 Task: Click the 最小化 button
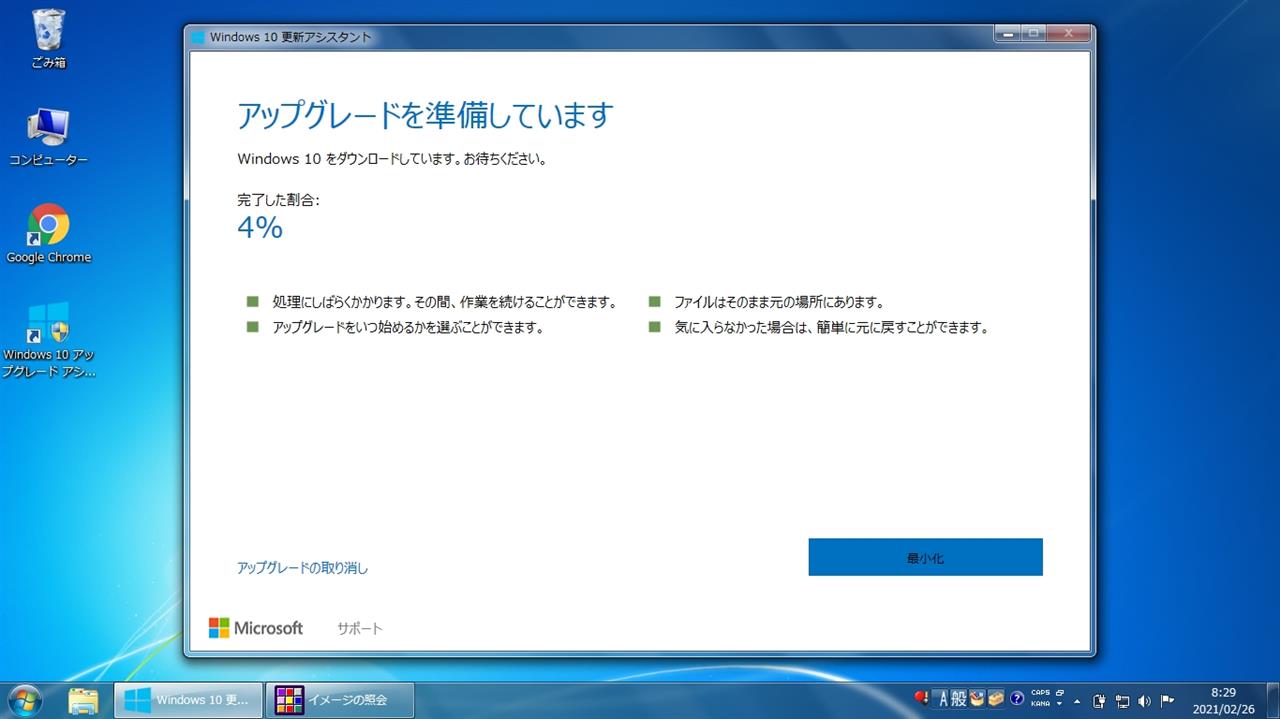[x=925, y=557]
